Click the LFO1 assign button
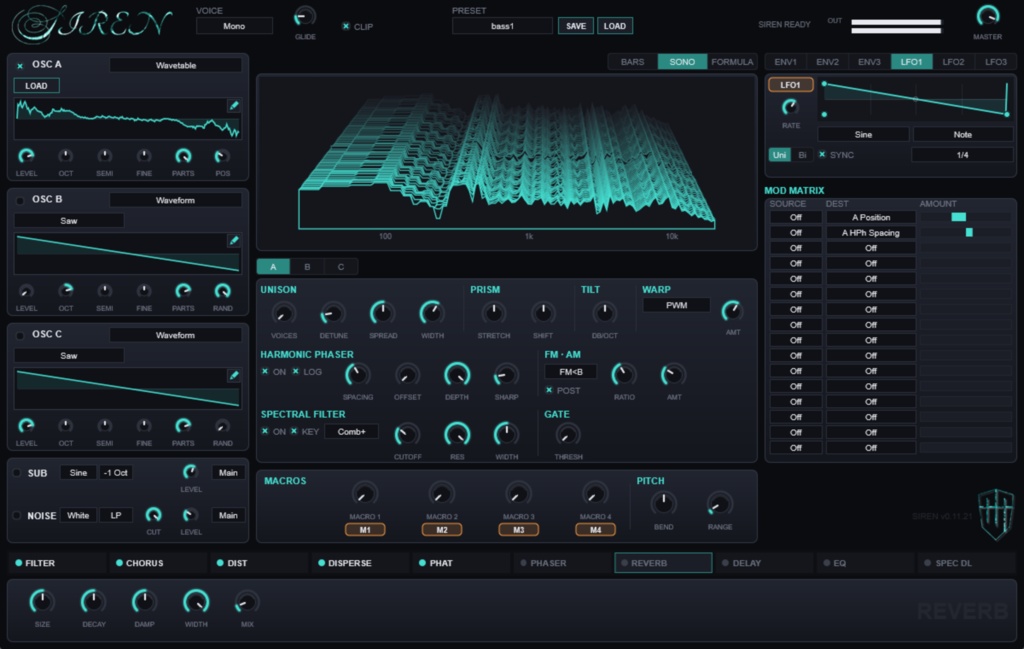The image size is (1024, 649). 790,85
